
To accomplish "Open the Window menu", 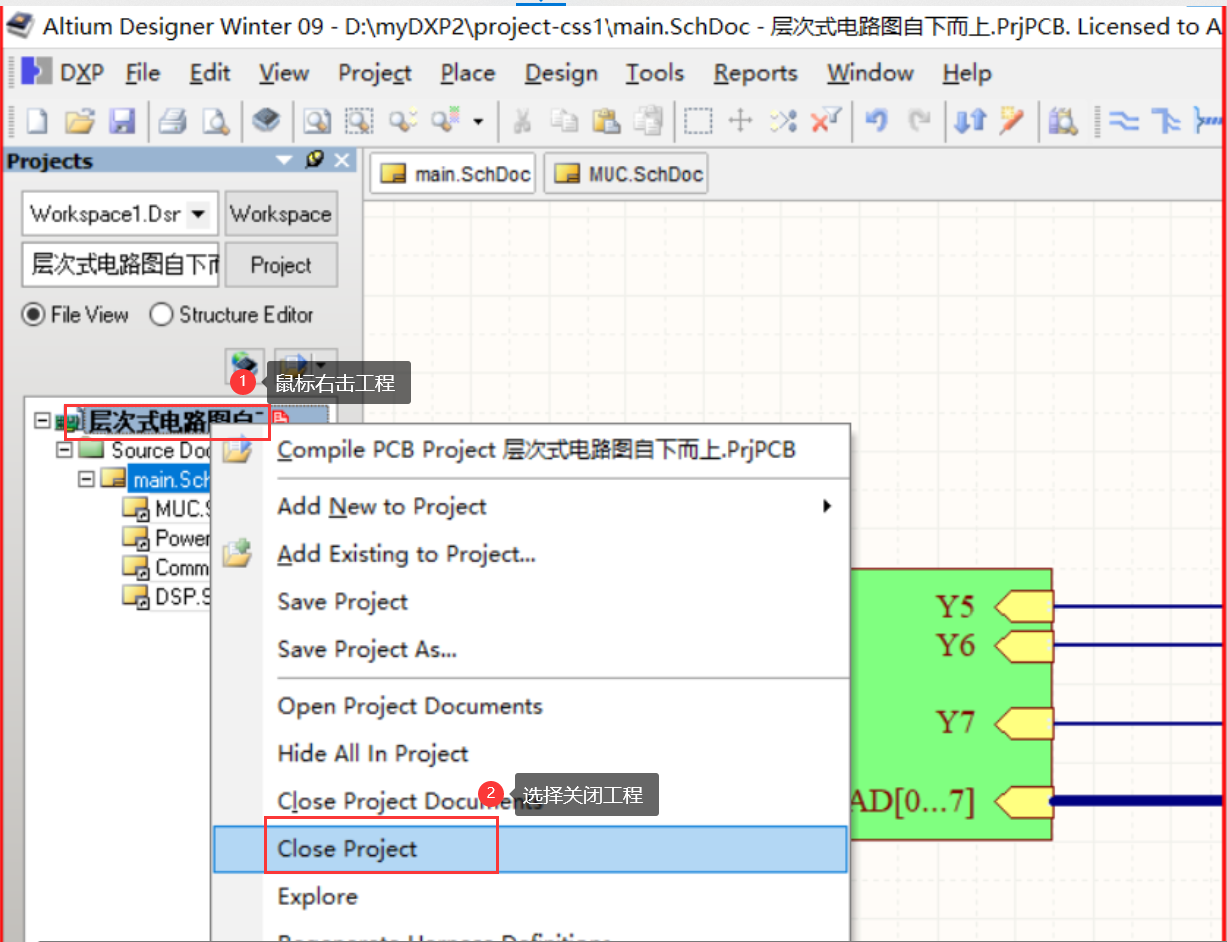I will pos(870,73).
